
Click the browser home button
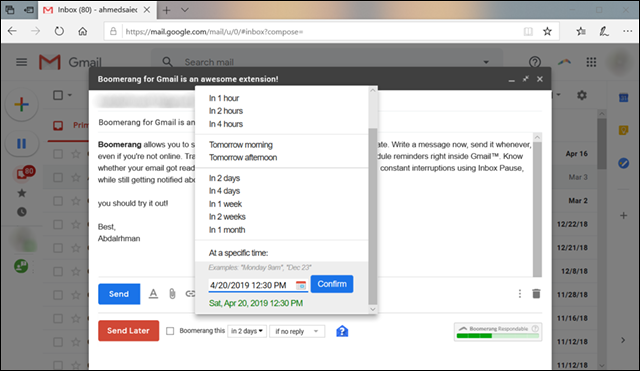point(82,31)
